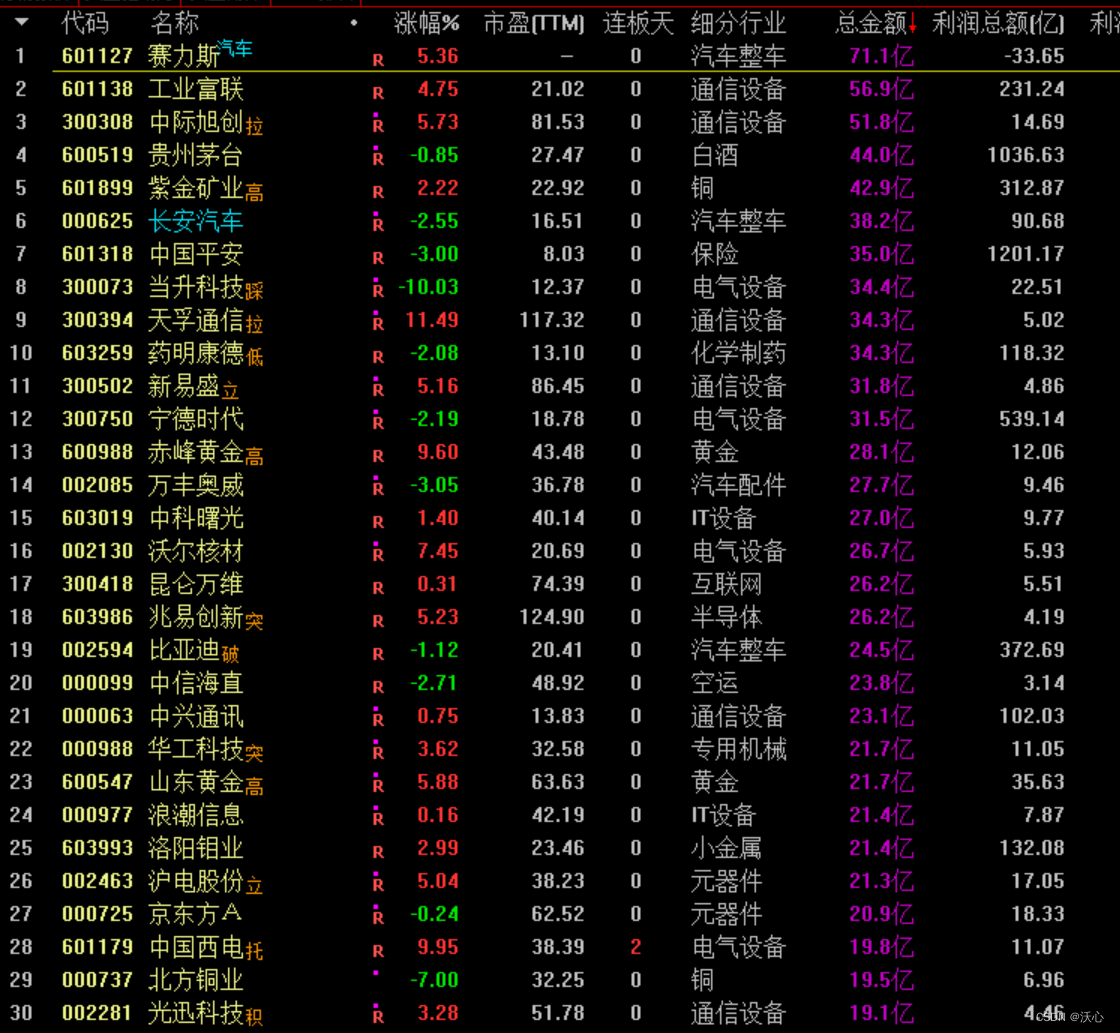
Task: Select stock name 沃尔核材
Action: coord(196,551)
